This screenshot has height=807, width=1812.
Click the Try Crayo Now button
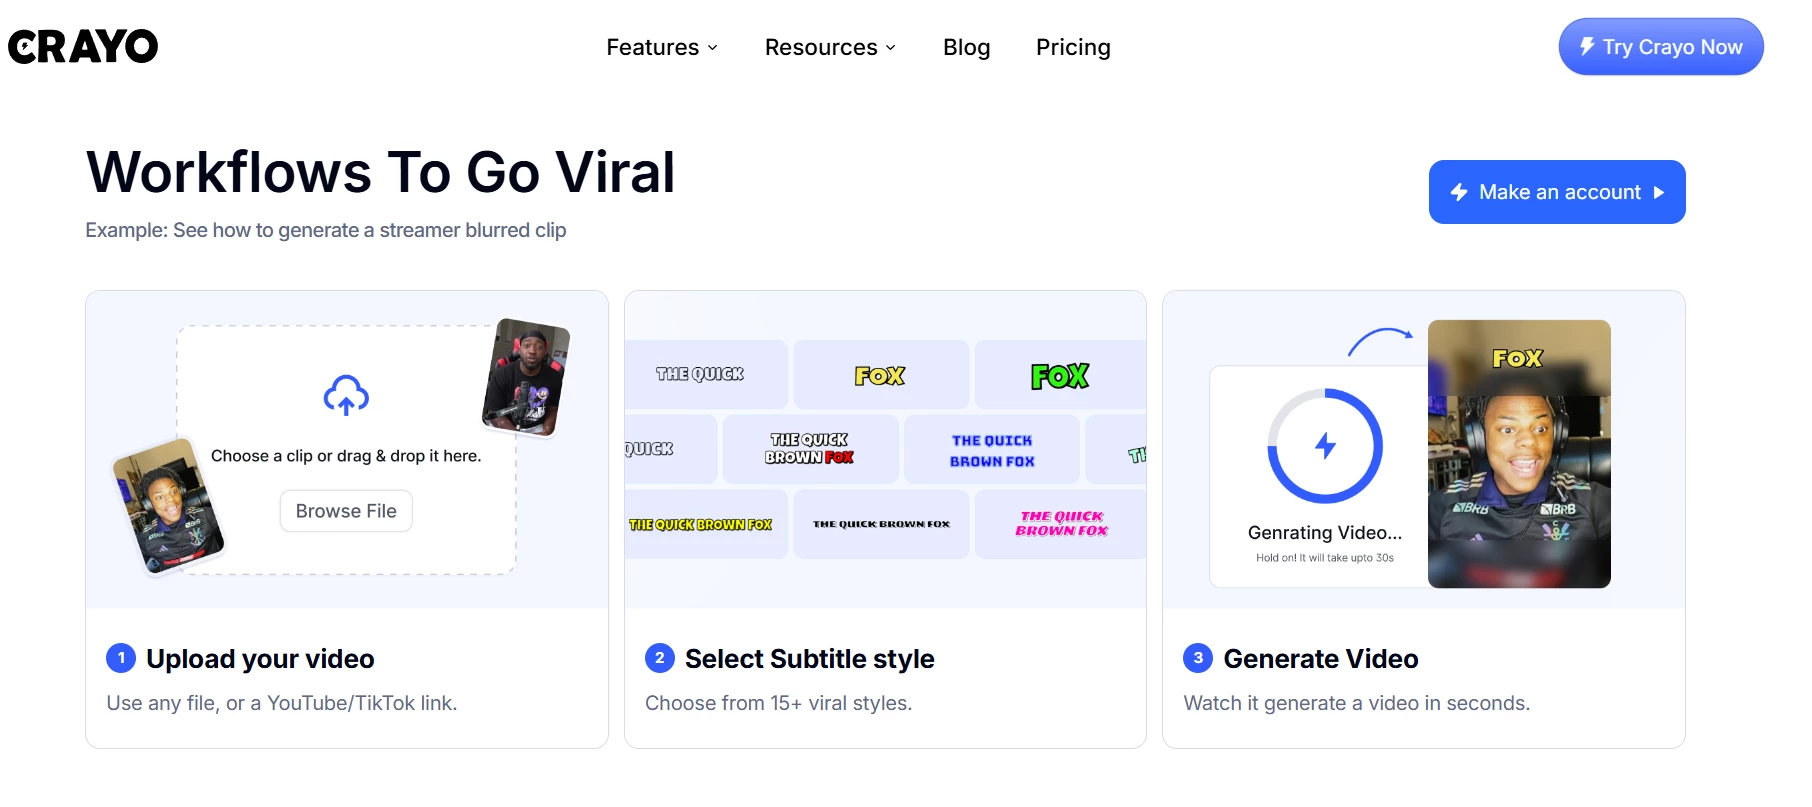click(x=1661, y=47)
